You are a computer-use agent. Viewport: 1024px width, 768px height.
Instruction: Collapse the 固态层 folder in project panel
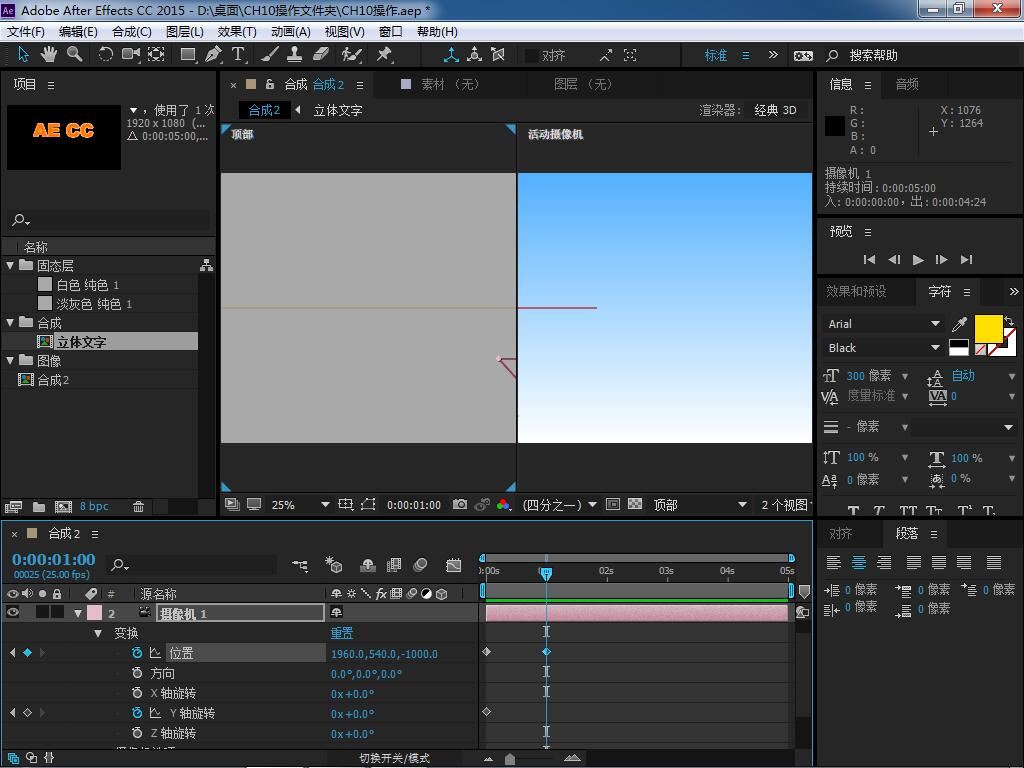point(10,266)
